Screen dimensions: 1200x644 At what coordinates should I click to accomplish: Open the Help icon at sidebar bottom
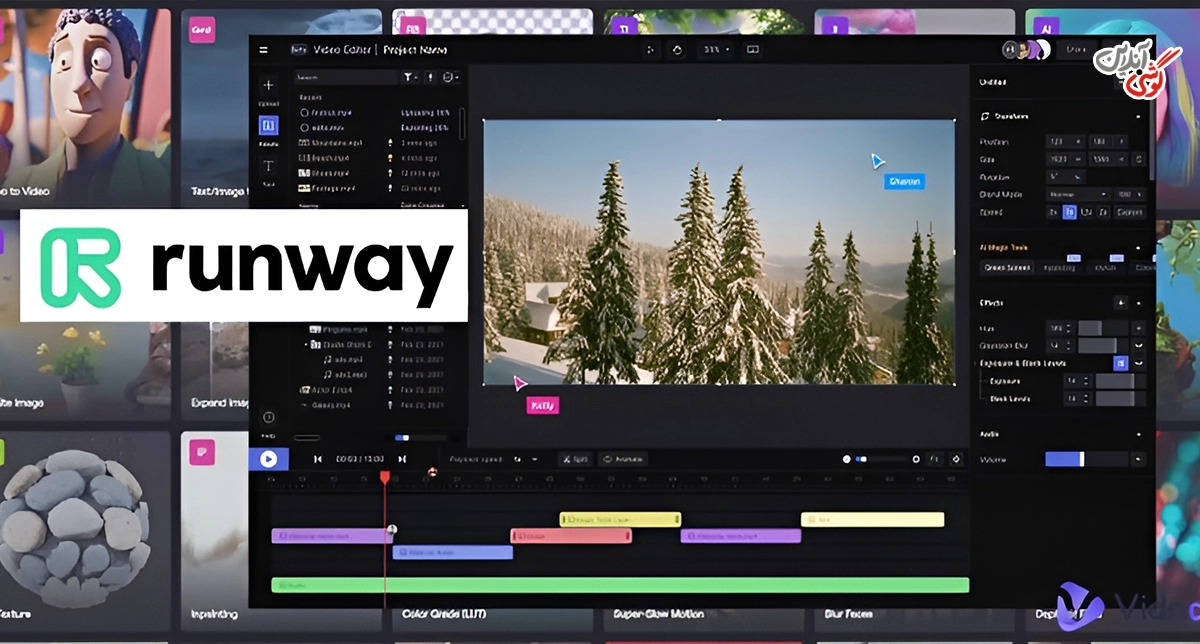(268, 417)
